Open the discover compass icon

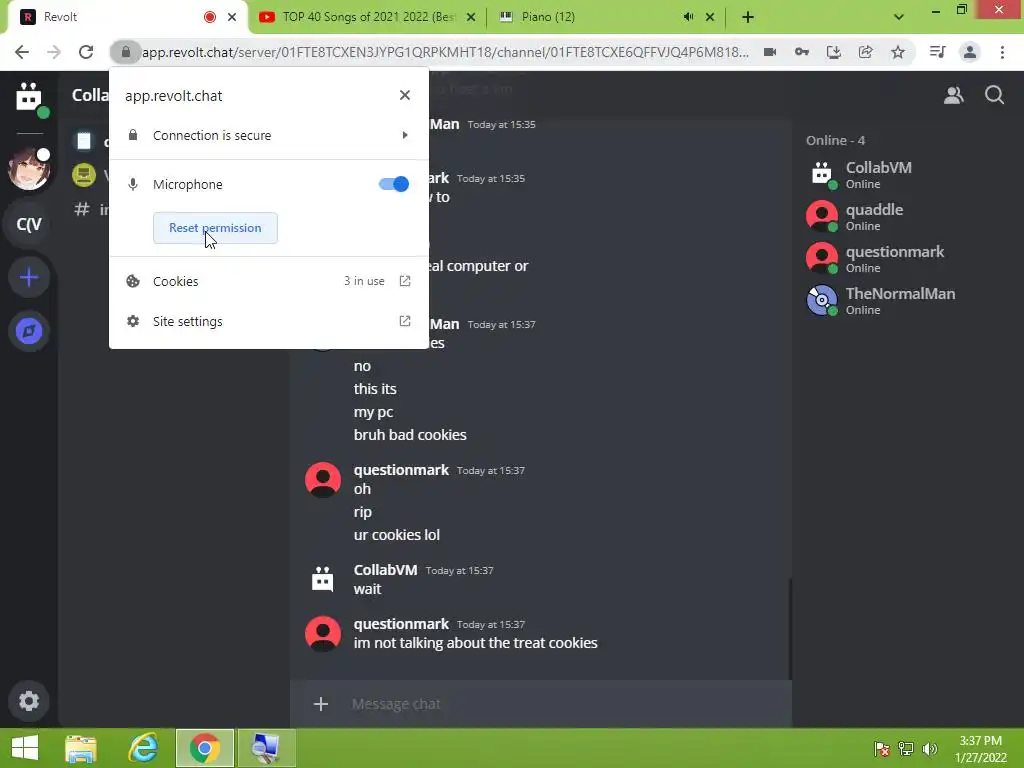point(29,331)
